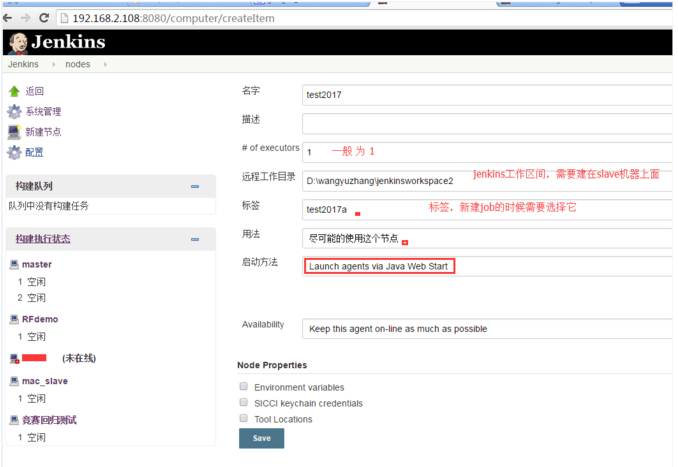Image resolution: width=678 pixels, height=467 pixels.
Task: Click the # of executors field
Action: (487, 152)
